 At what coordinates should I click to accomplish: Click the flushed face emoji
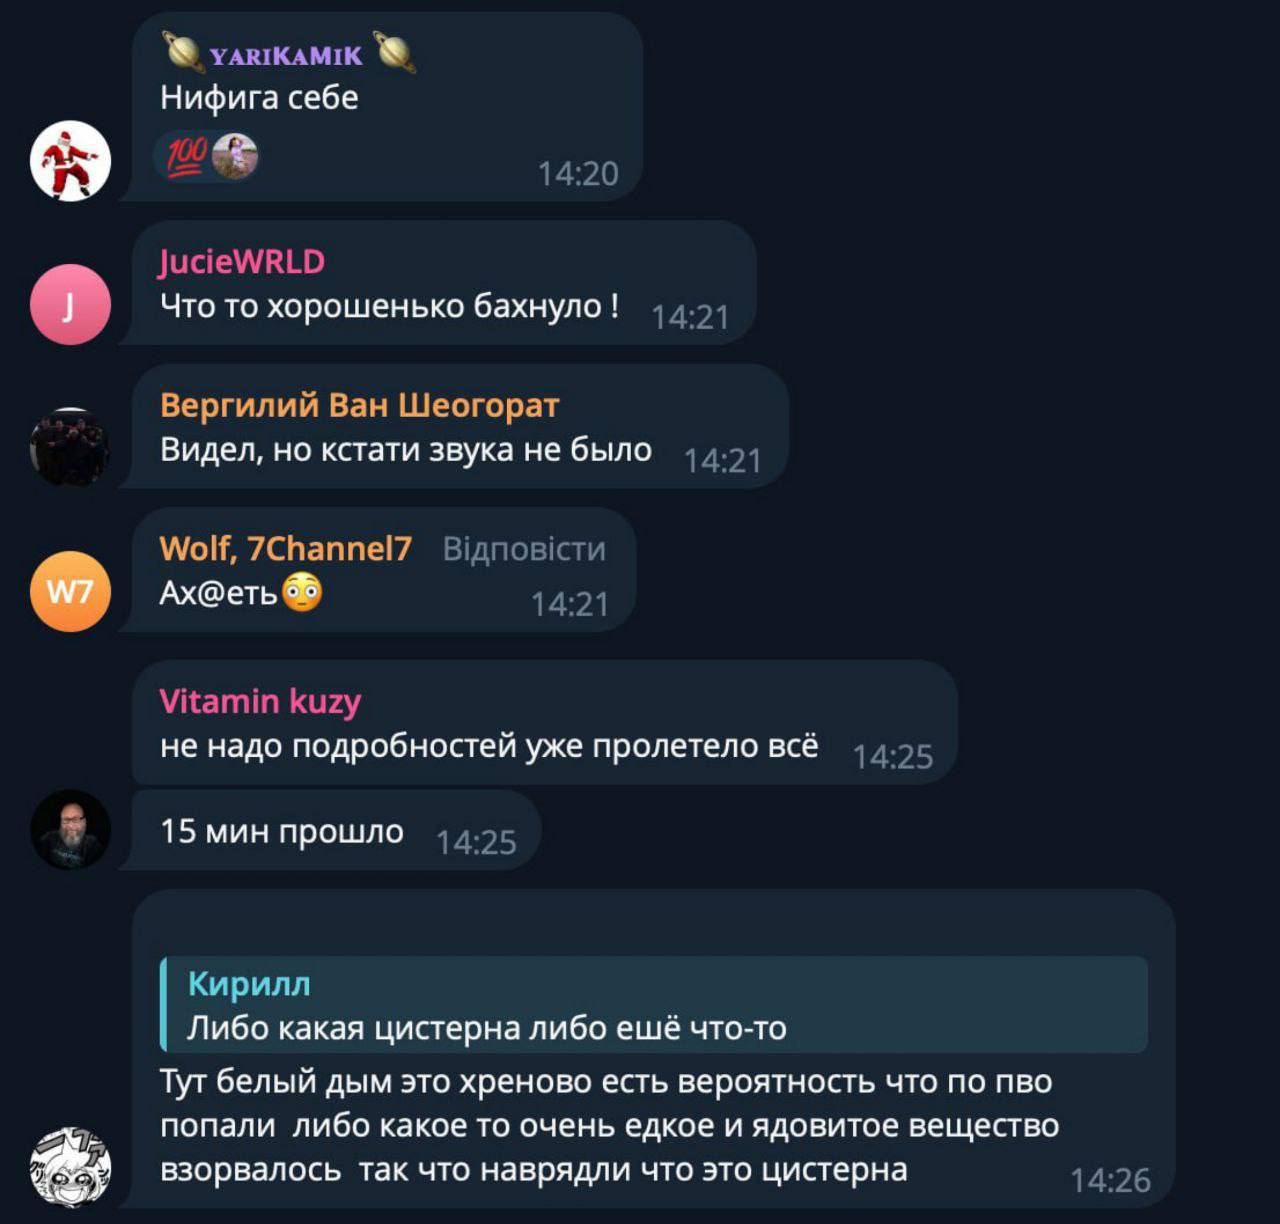pyautogui.click(x=302, y=593)
